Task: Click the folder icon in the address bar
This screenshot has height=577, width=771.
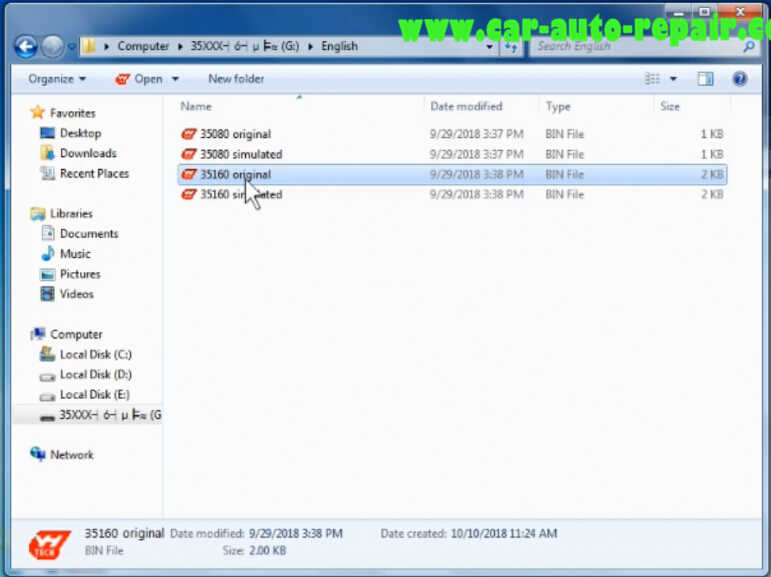Action: 89,46
